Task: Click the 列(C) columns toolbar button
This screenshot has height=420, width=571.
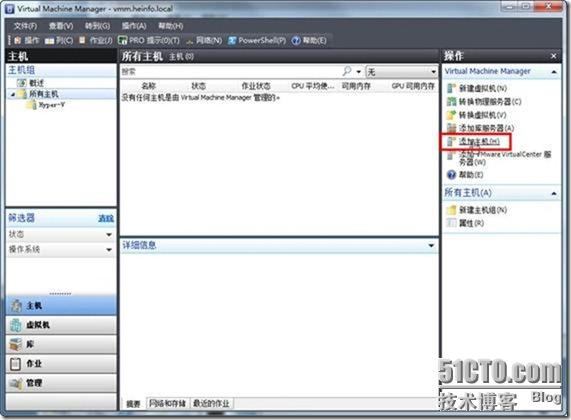Action: [59, 40]
